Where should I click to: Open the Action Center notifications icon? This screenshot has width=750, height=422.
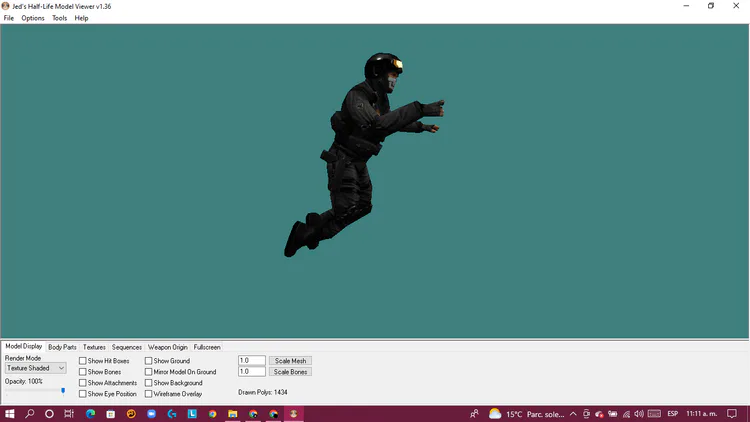732,414
